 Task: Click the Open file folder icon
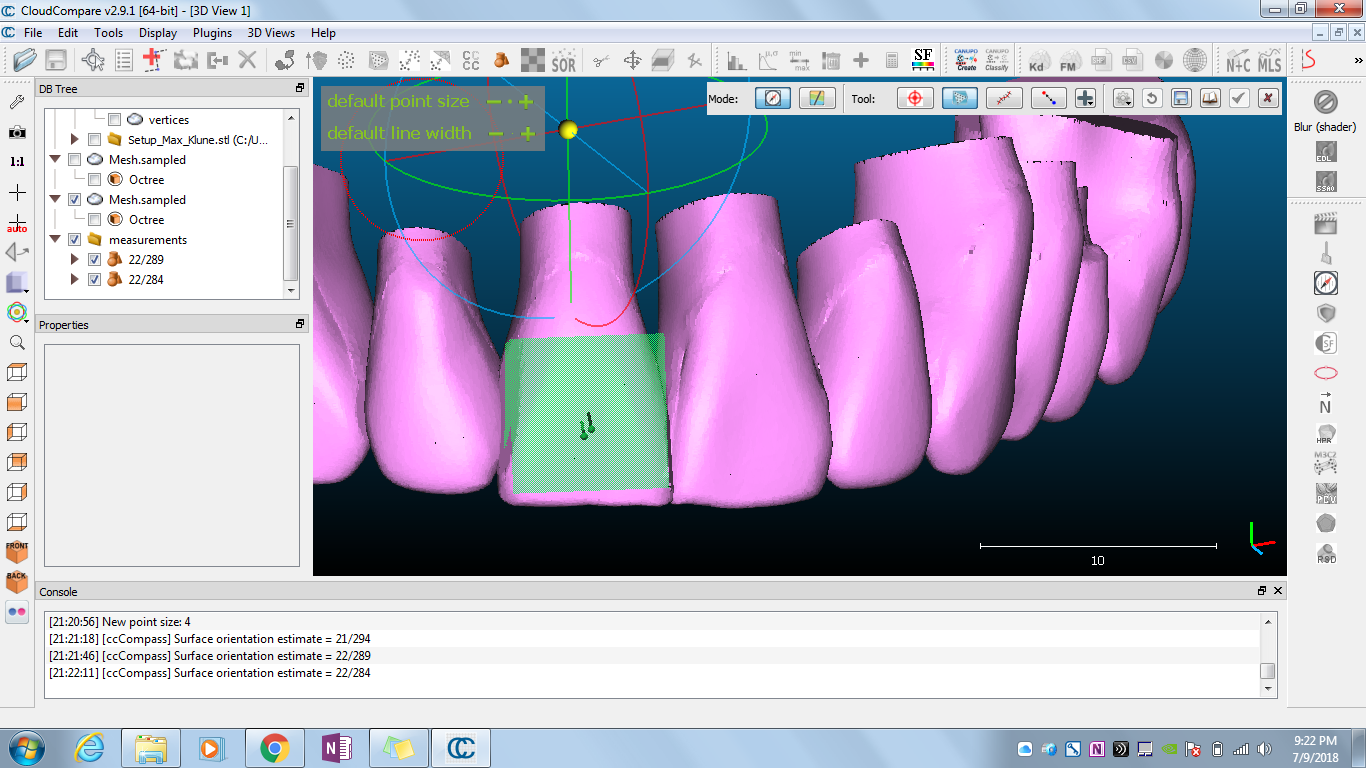(24, 60)
